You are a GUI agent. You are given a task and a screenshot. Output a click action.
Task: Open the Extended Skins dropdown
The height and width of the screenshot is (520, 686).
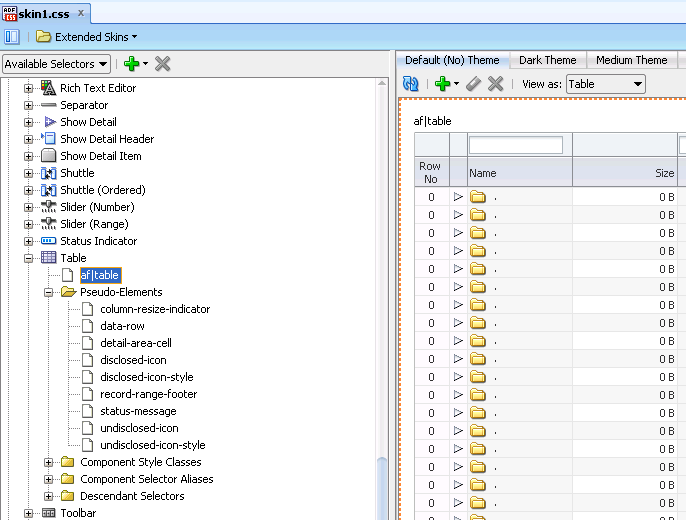(87, 37)
